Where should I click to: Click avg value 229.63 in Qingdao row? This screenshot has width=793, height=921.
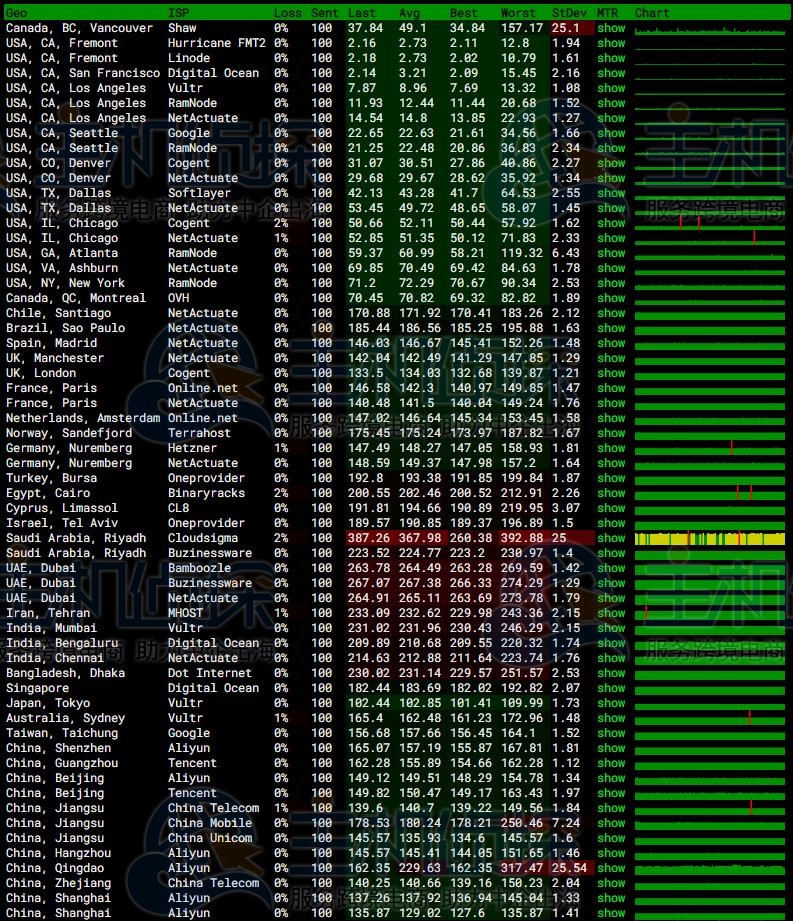tap(420, 868)
